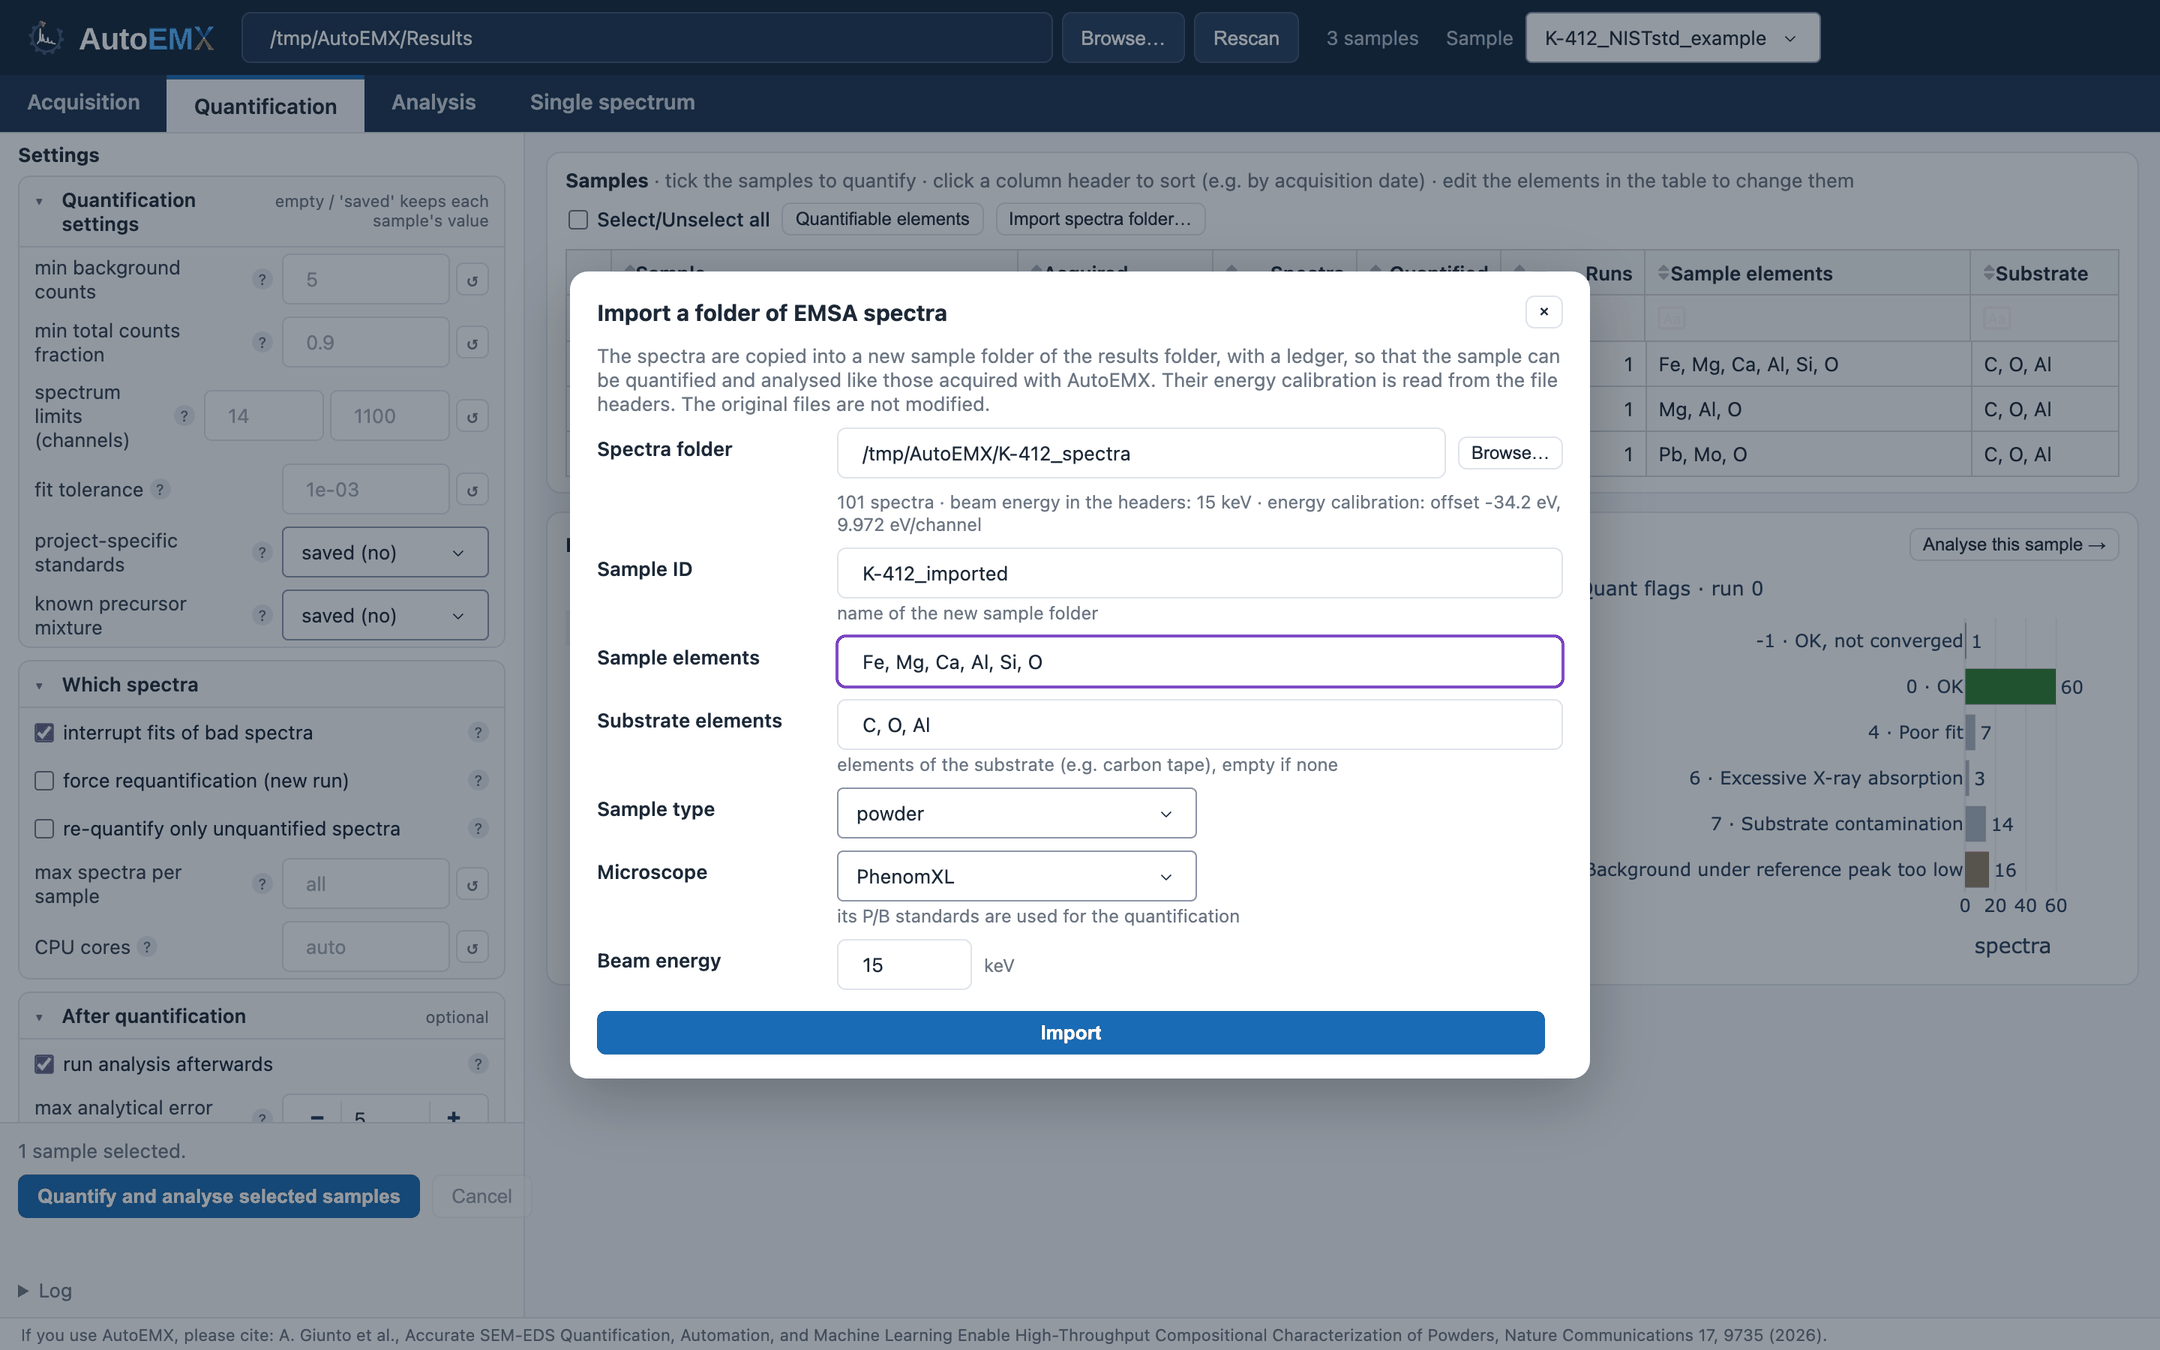The width and height of the screenshot is (2160, 1350).
Task: Reset spectrum limits channels value
Action: click(472, 416)
